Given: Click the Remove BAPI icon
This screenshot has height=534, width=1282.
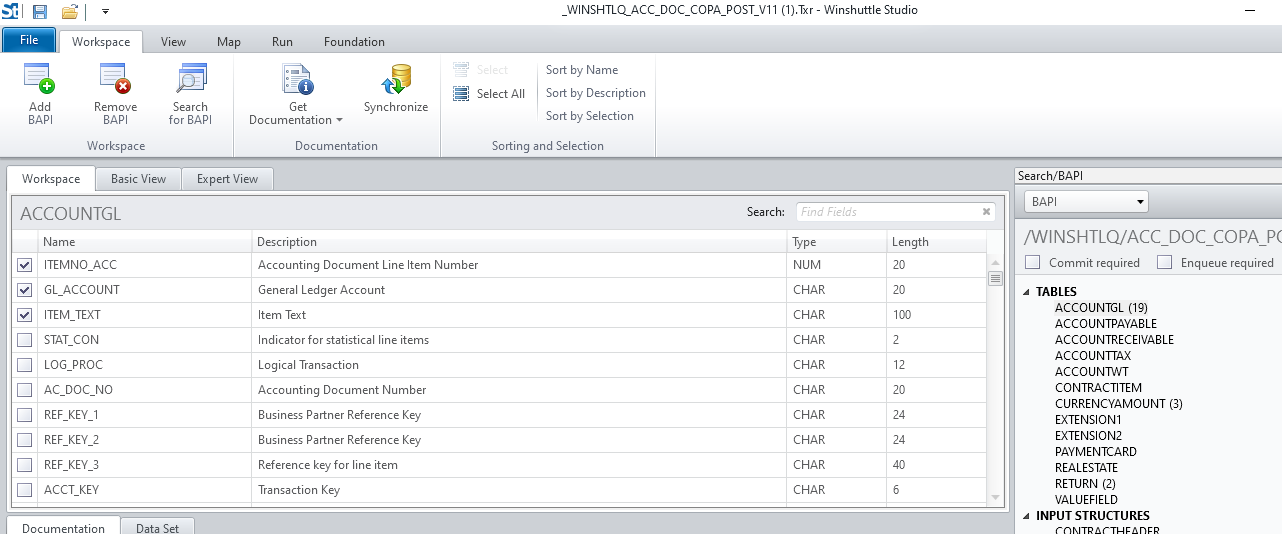Looking at the screenshot, I should 115,79.
